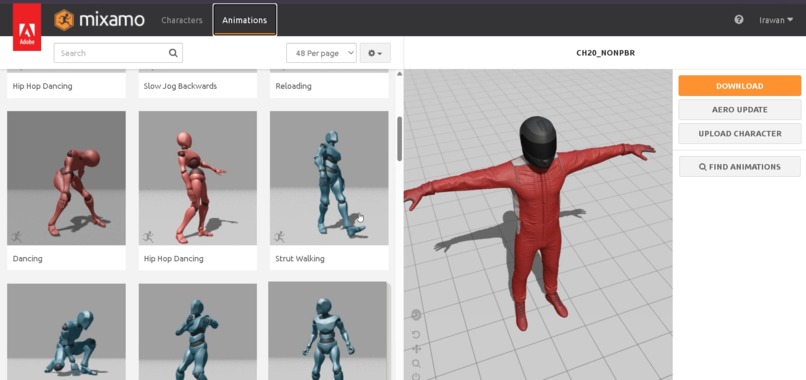806x380 pixels.
Task: Click the running-man icon on Dancing thumbnail
Action: click(17, 237)
